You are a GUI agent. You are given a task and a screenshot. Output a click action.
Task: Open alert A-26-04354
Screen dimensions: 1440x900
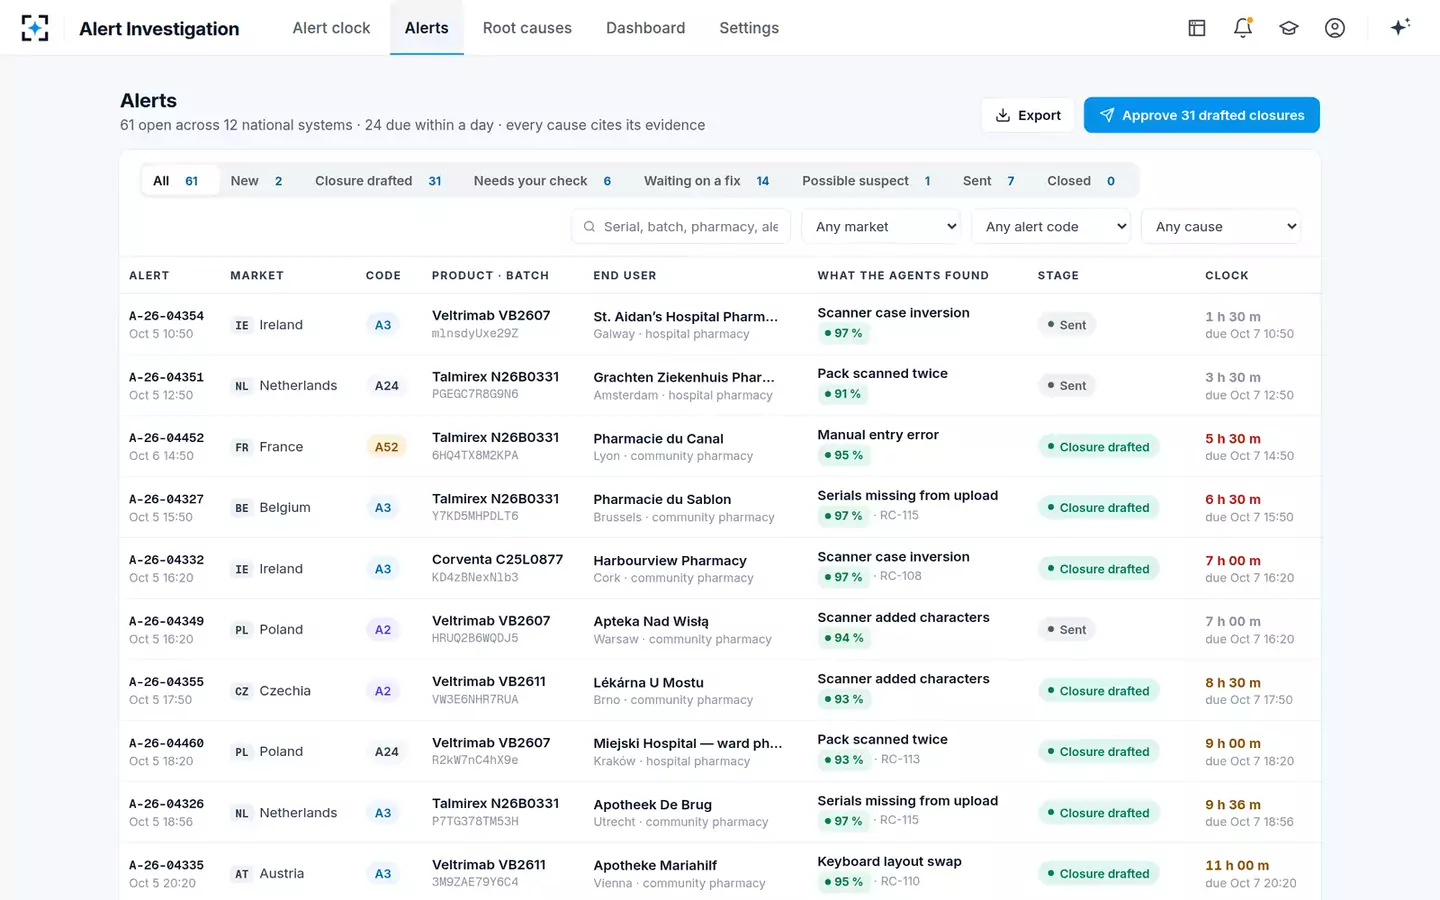[166, 316]
